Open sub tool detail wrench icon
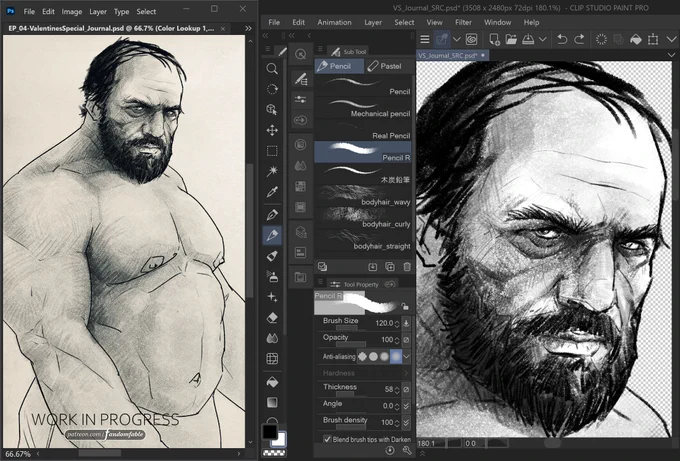 (x=407, y=450)
